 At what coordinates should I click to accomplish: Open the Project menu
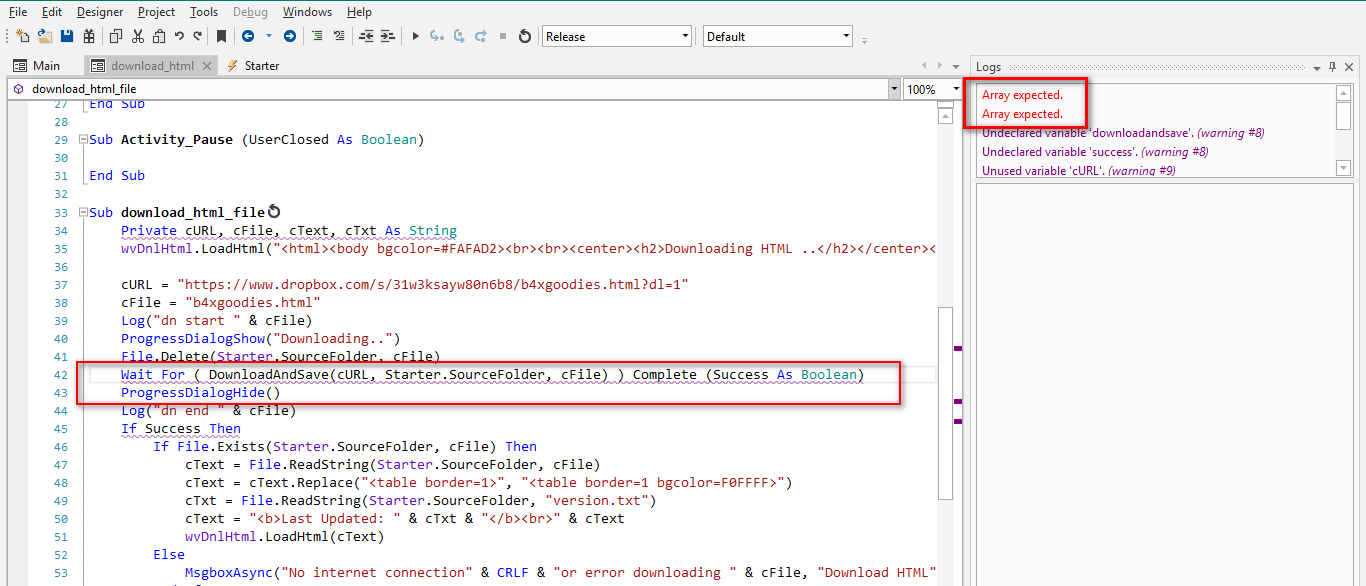point(156,12)
